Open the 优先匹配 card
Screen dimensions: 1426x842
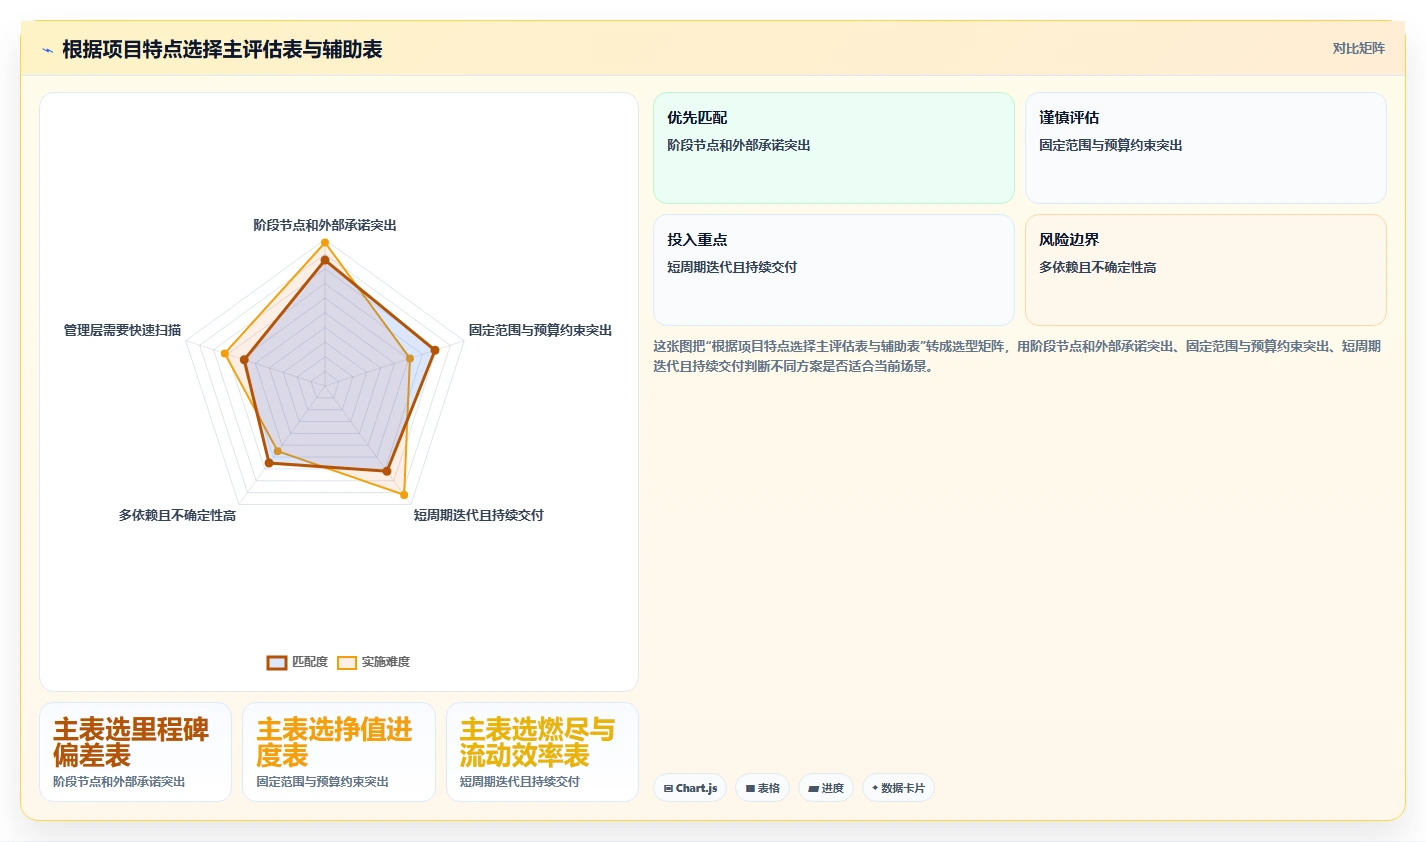[834, 148]
